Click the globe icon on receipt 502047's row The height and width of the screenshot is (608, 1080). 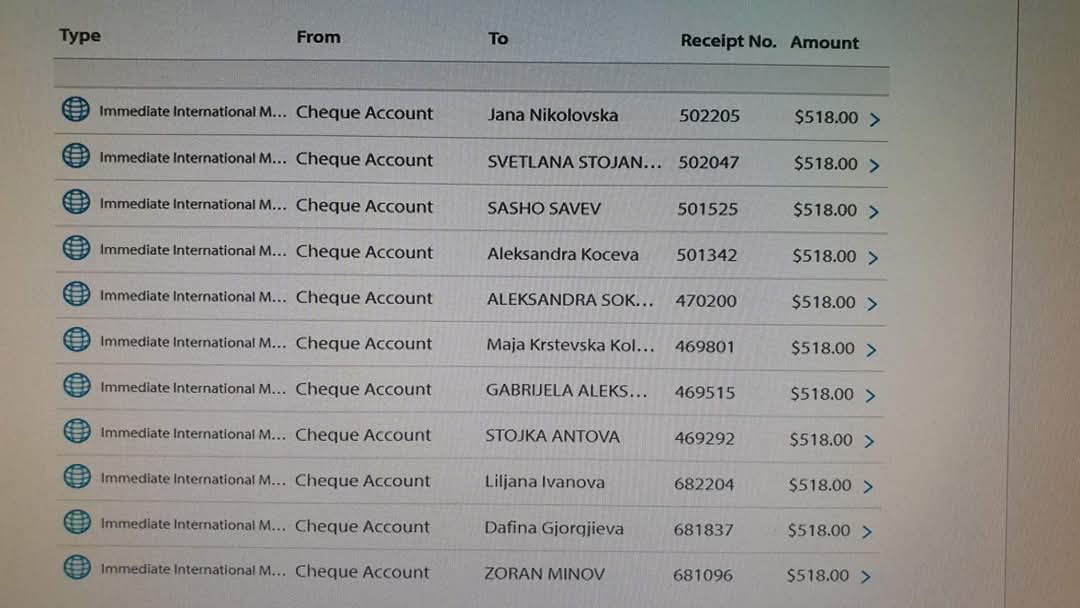(76, 155)
